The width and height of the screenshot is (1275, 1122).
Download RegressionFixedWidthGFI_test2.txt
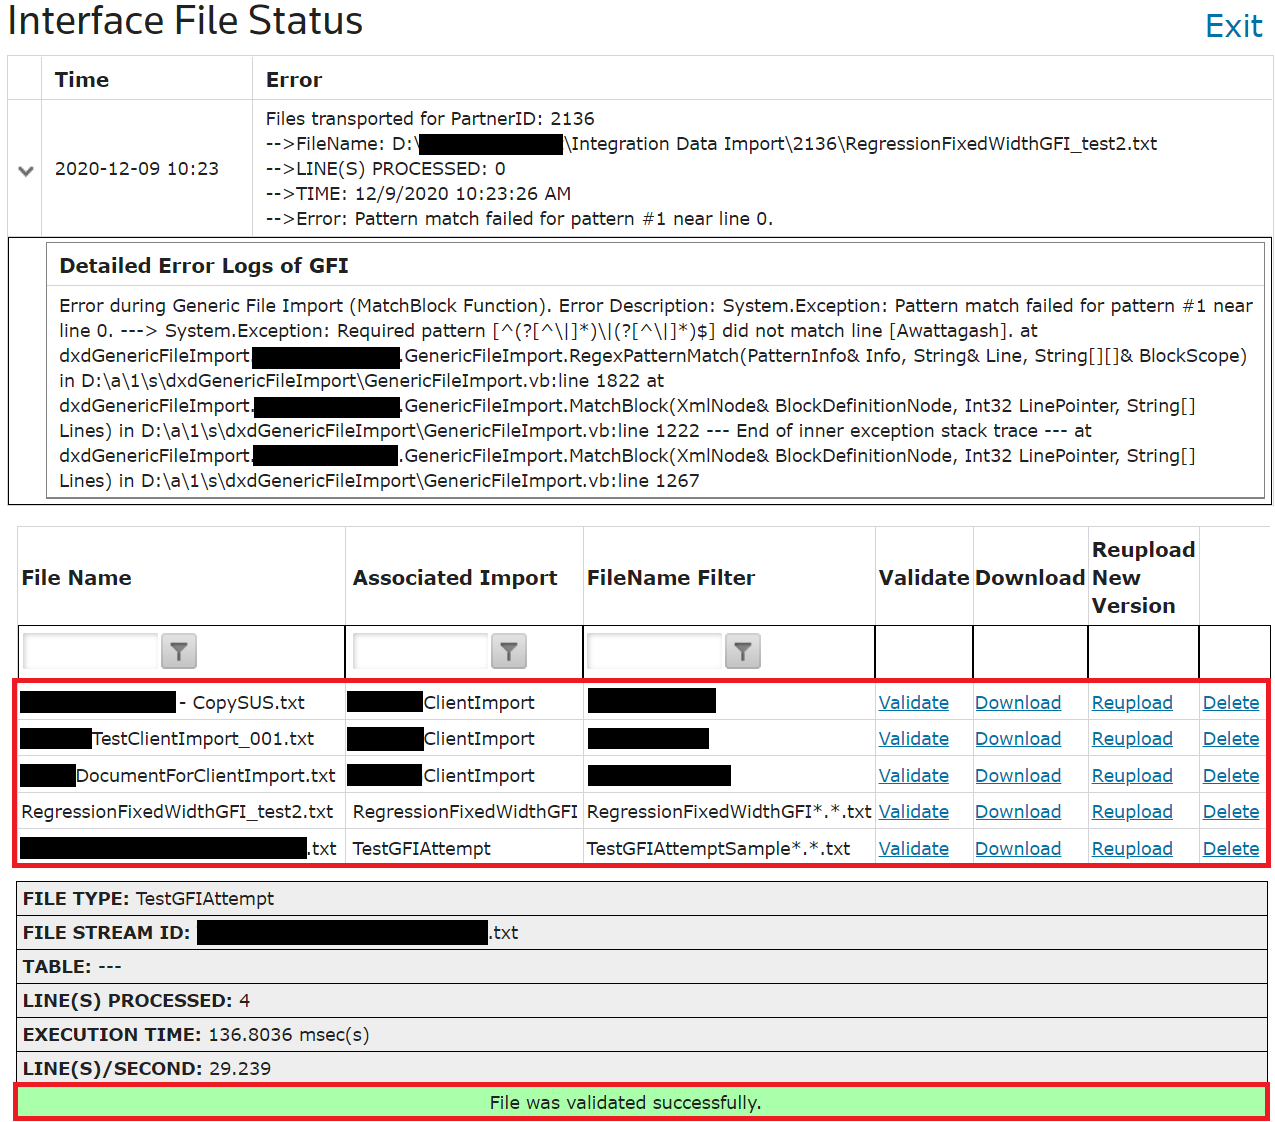coord(1018,812)
